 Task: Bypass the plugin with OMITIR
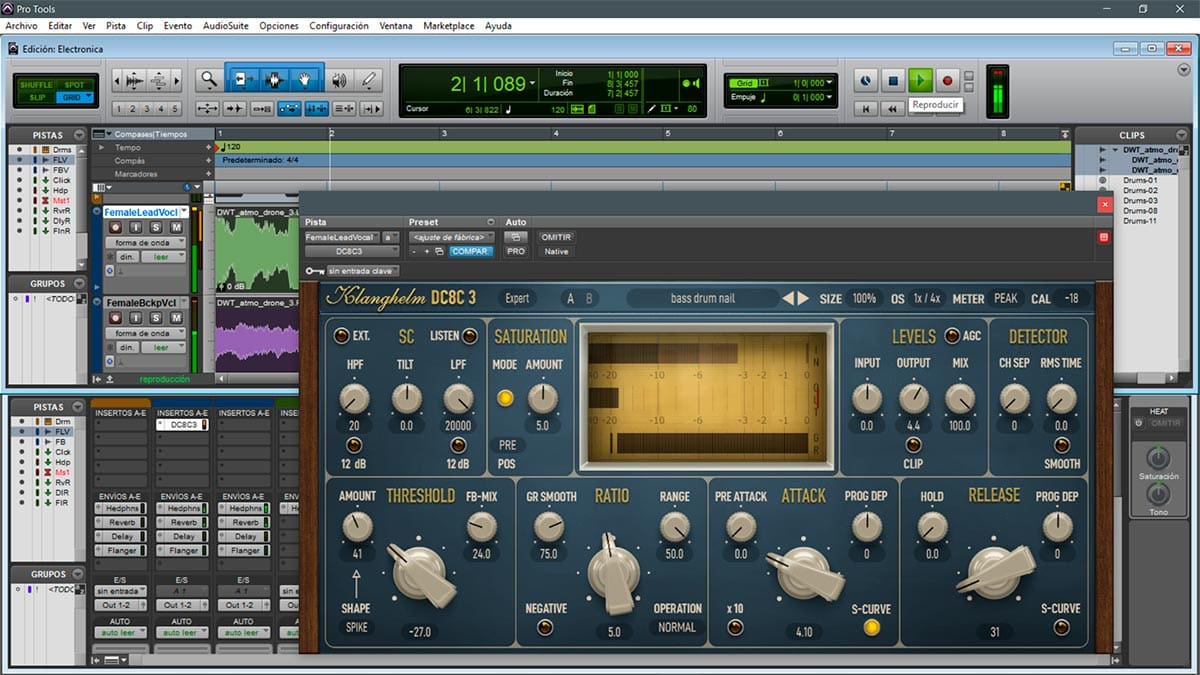coord(555,237)
